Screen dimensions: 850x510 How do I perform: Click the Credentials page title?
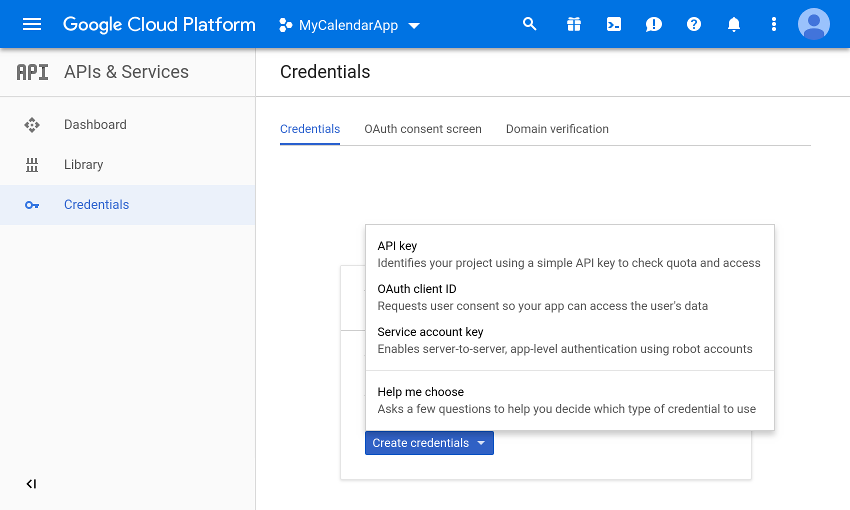[x=325, y=72]
